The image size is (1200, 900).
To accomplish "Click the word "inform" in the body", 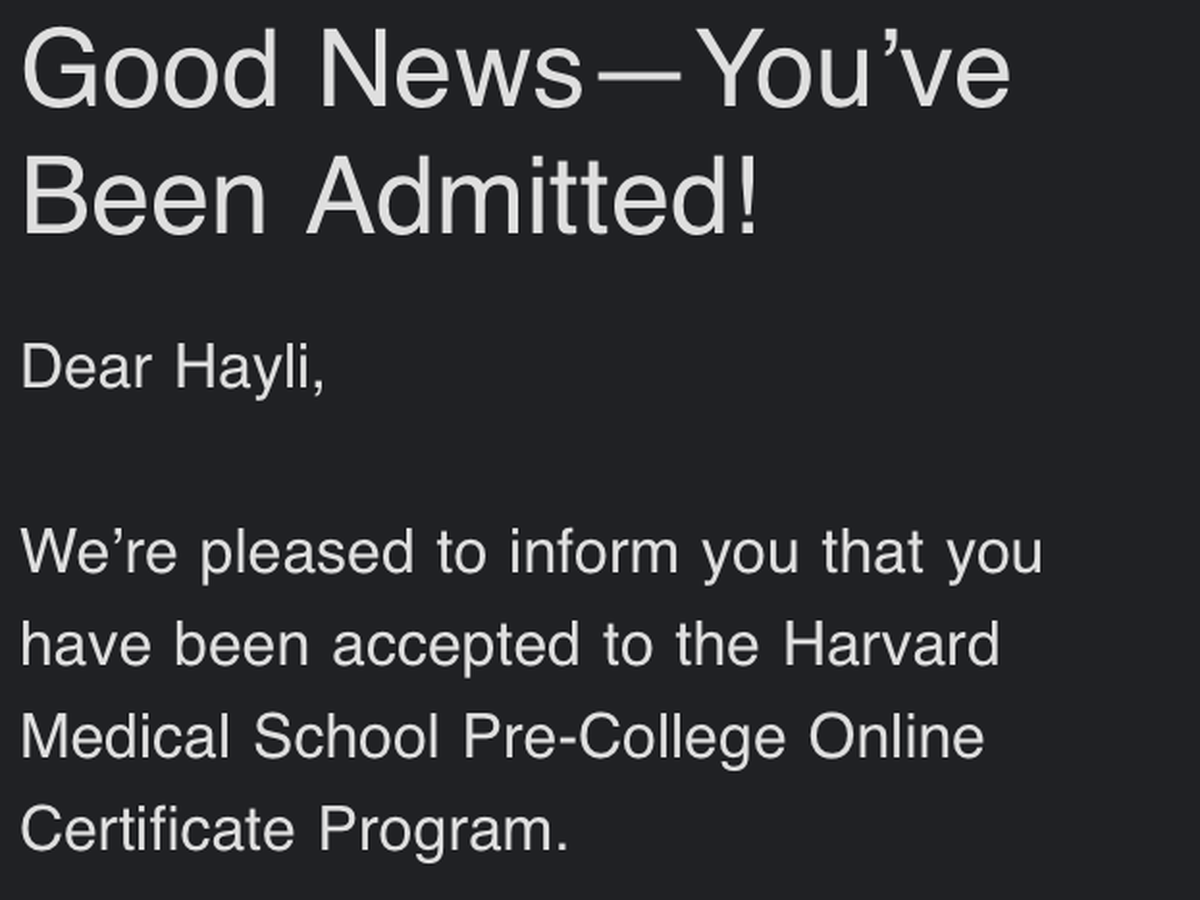I will pyautogui.click(x=593, y=551).
